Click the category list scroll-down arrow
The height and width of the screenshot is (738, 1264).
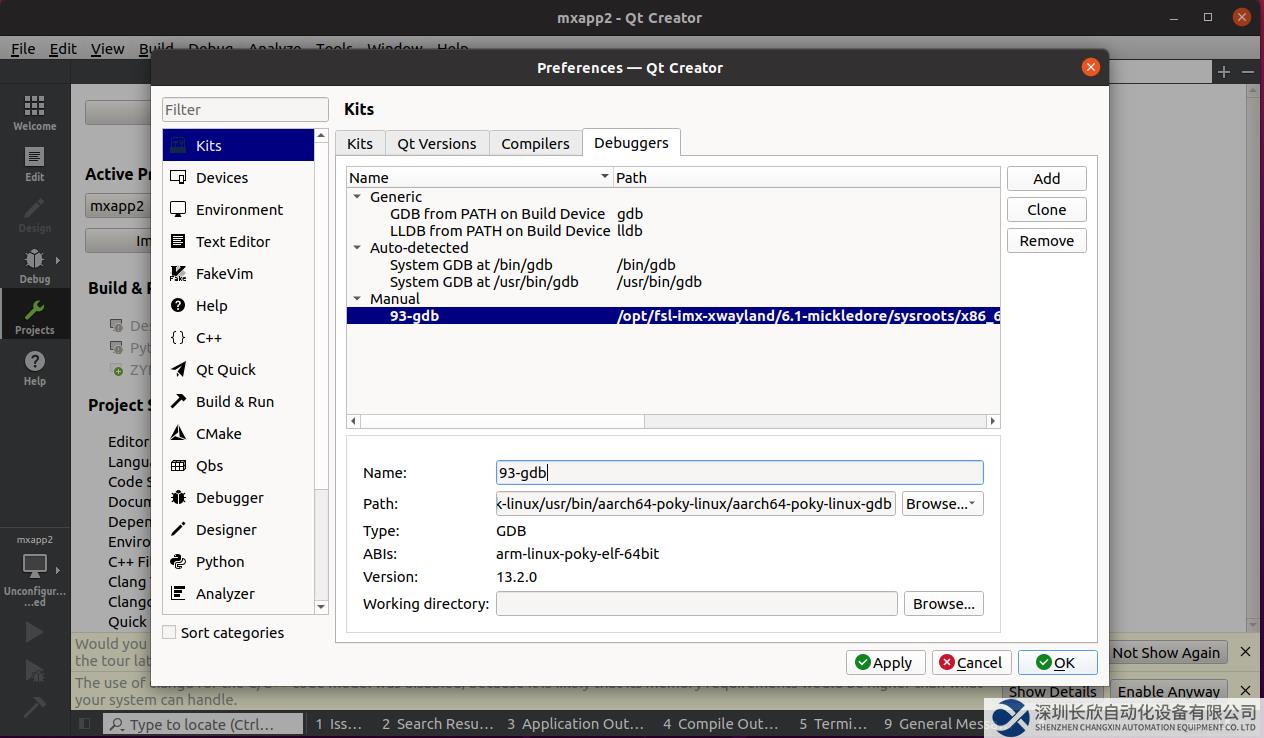[x=321, y=607]
